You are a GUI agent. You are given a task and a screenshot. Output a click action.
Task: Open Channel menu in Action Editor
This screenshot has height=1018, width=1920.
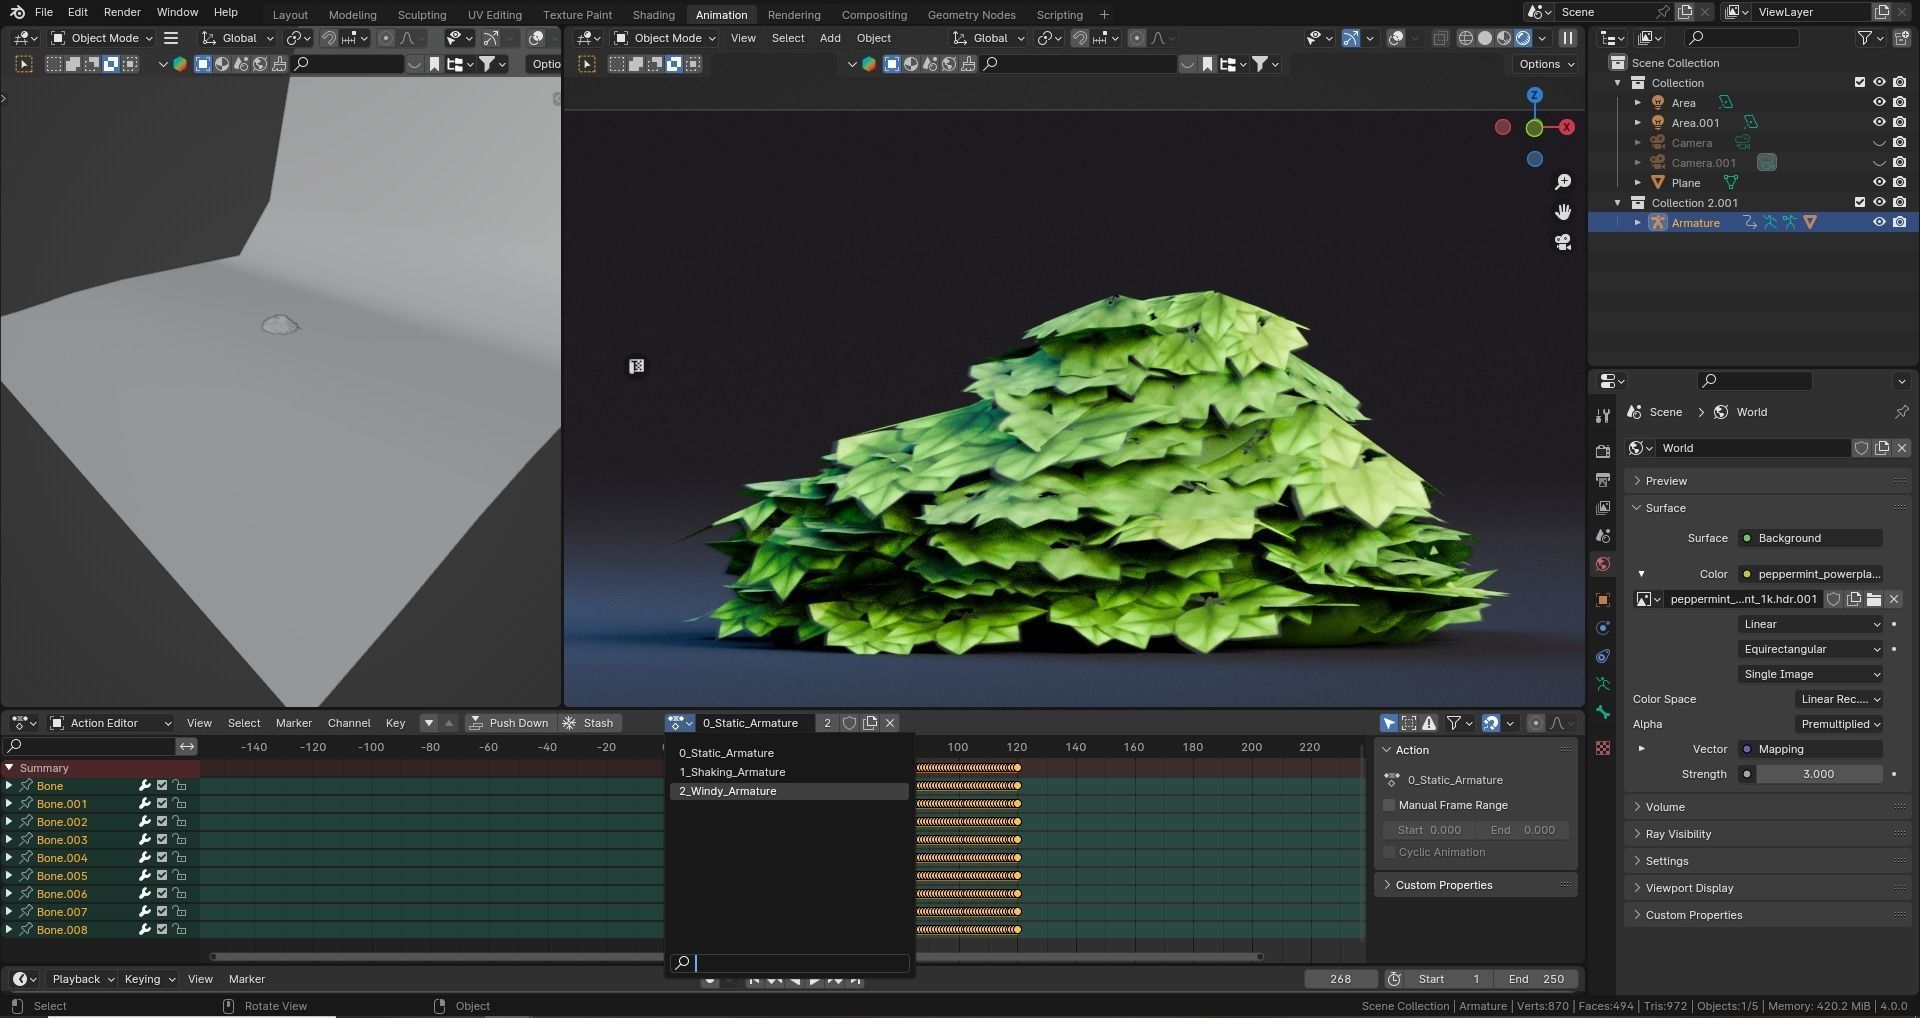[x=348, y=723]
